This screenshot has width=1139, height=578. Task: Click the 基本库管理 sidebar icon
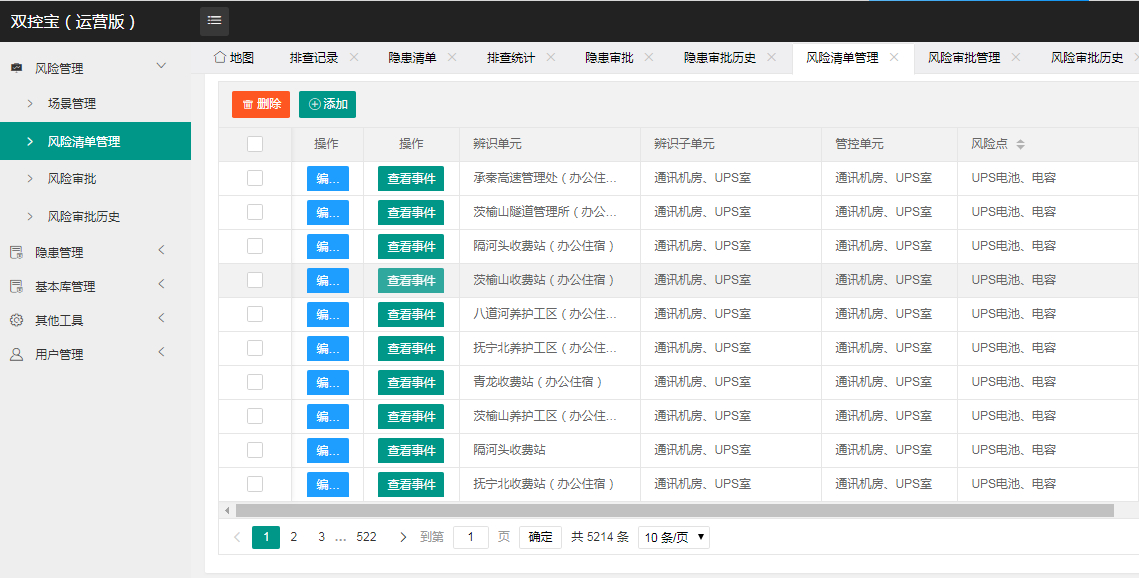[x=16, y=286]
